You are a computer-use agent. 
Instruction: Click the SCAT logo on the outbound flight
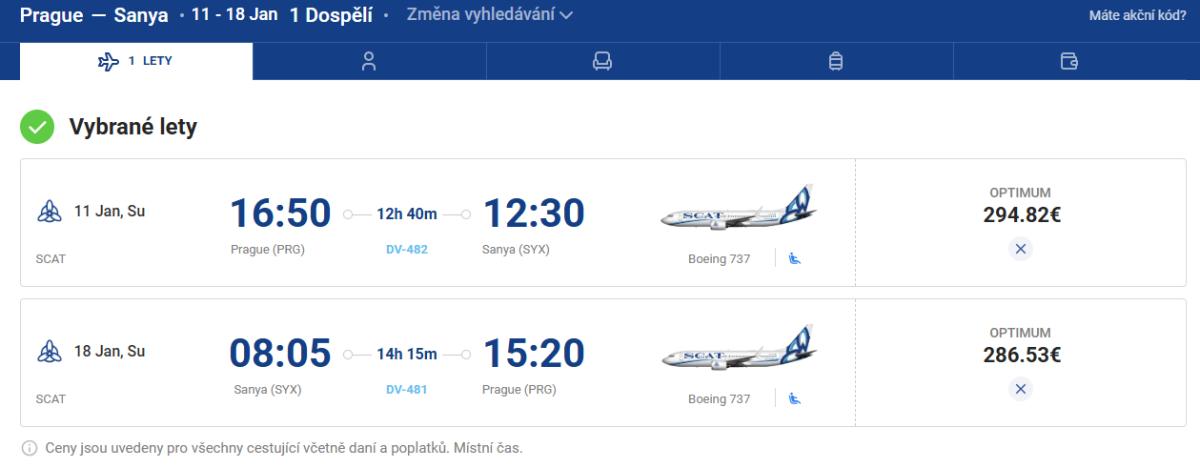(x=48, y=211)
